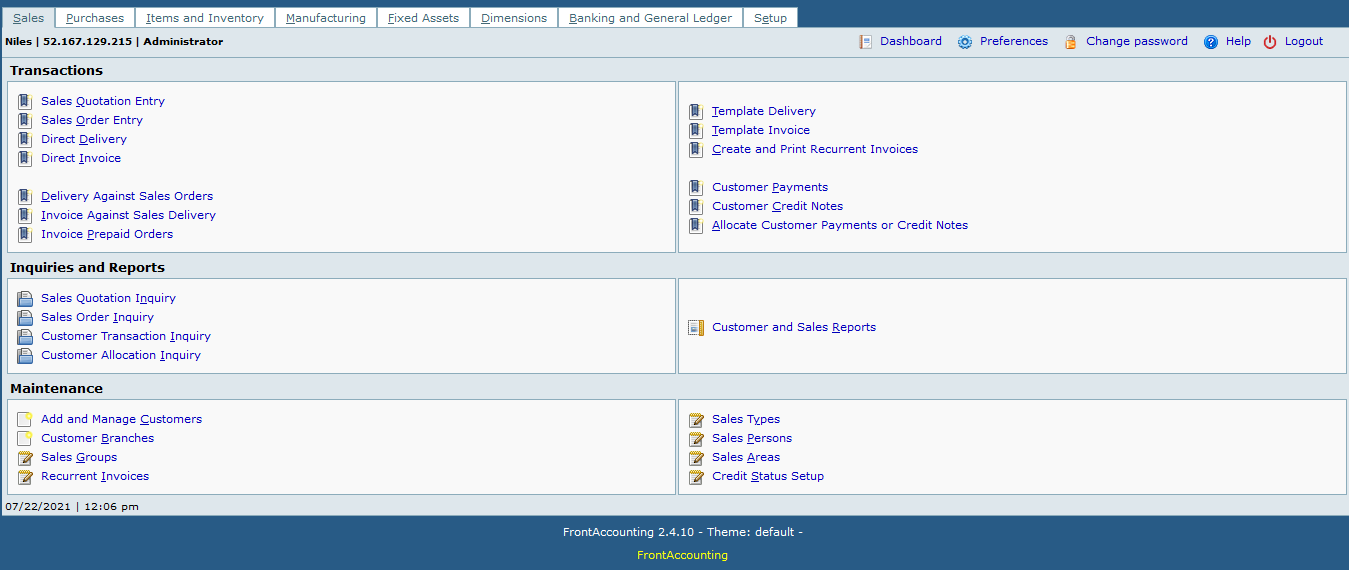Open the Items and Inventory tab
Screen dimensions: 1349x570
[x=205, y=18]
